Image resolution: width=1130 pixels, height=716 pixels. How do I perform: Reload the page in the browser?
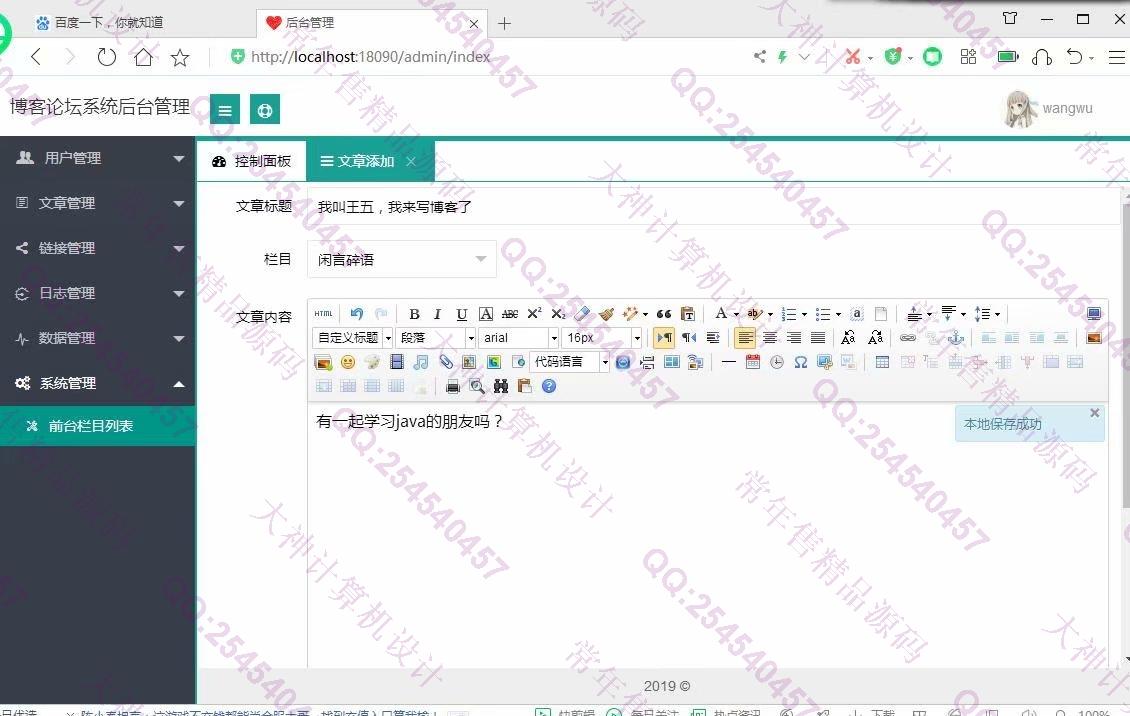coord(107,57)
